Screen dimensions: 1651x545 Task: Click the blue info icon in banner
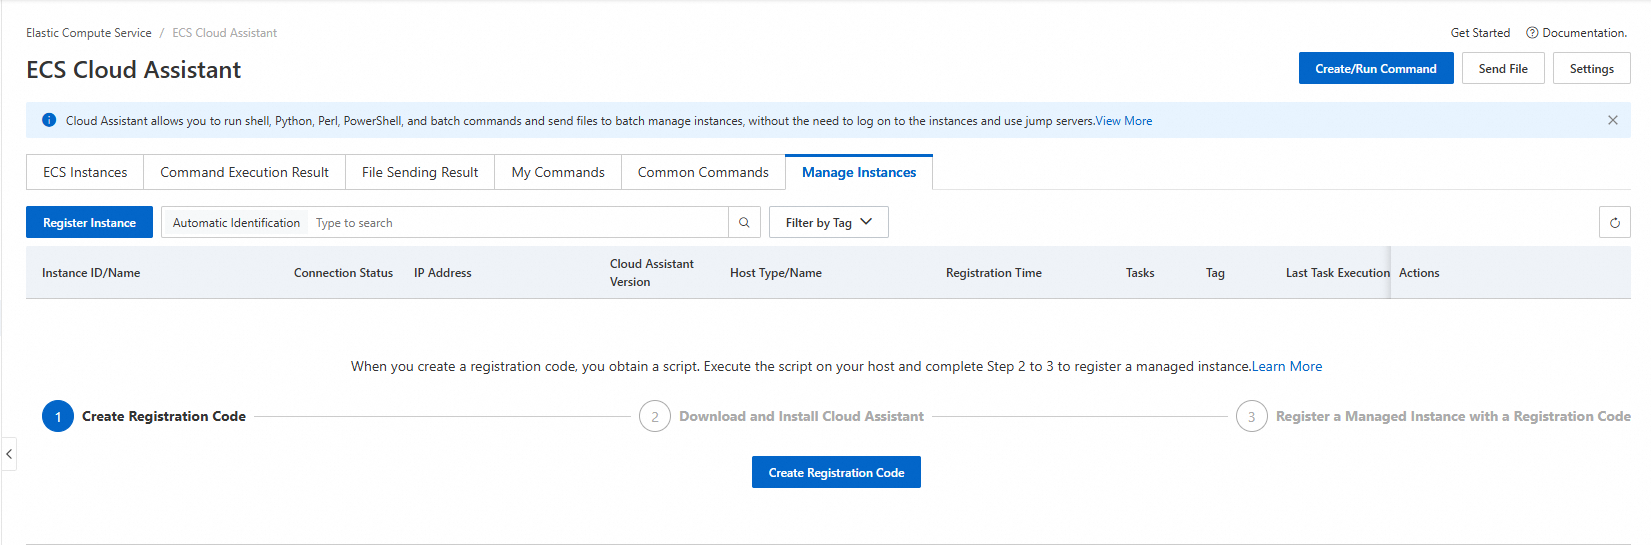click(49, 120)
